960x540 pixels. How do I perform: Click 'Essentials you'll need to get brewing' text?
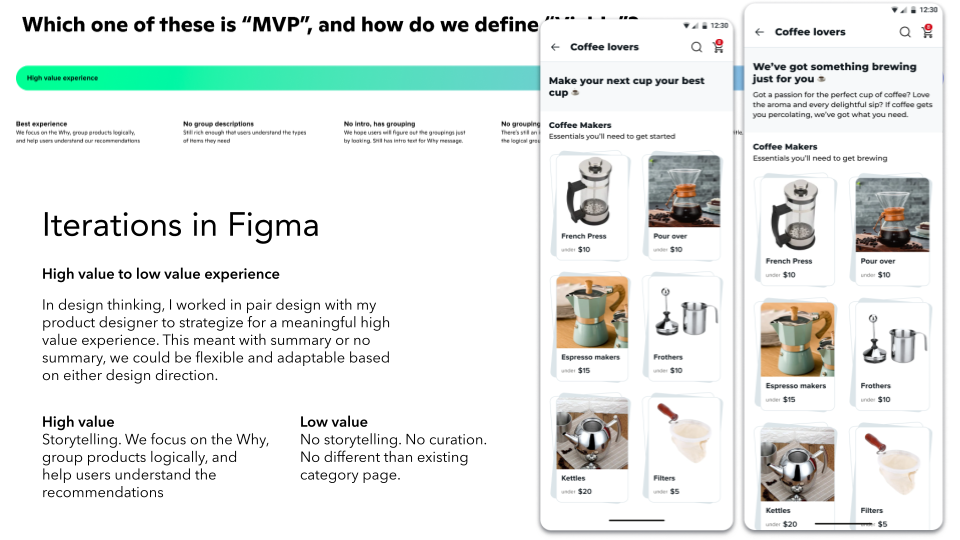pyautogui.click(x=820, y=158)
